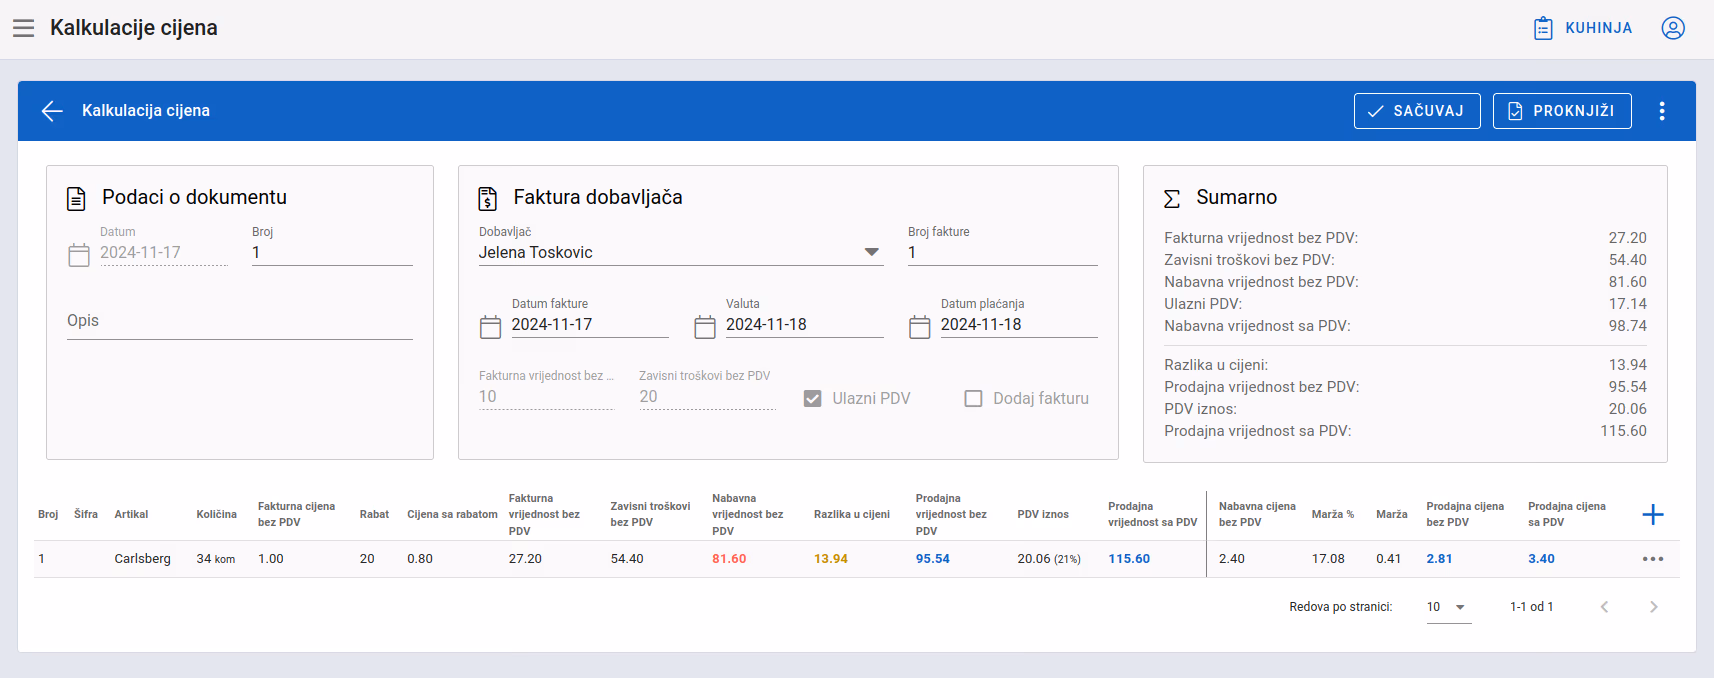Toggle the Ulazni PDV checkbox
The height and width of the screenshot is (678, 1714).
pos(813,398)
